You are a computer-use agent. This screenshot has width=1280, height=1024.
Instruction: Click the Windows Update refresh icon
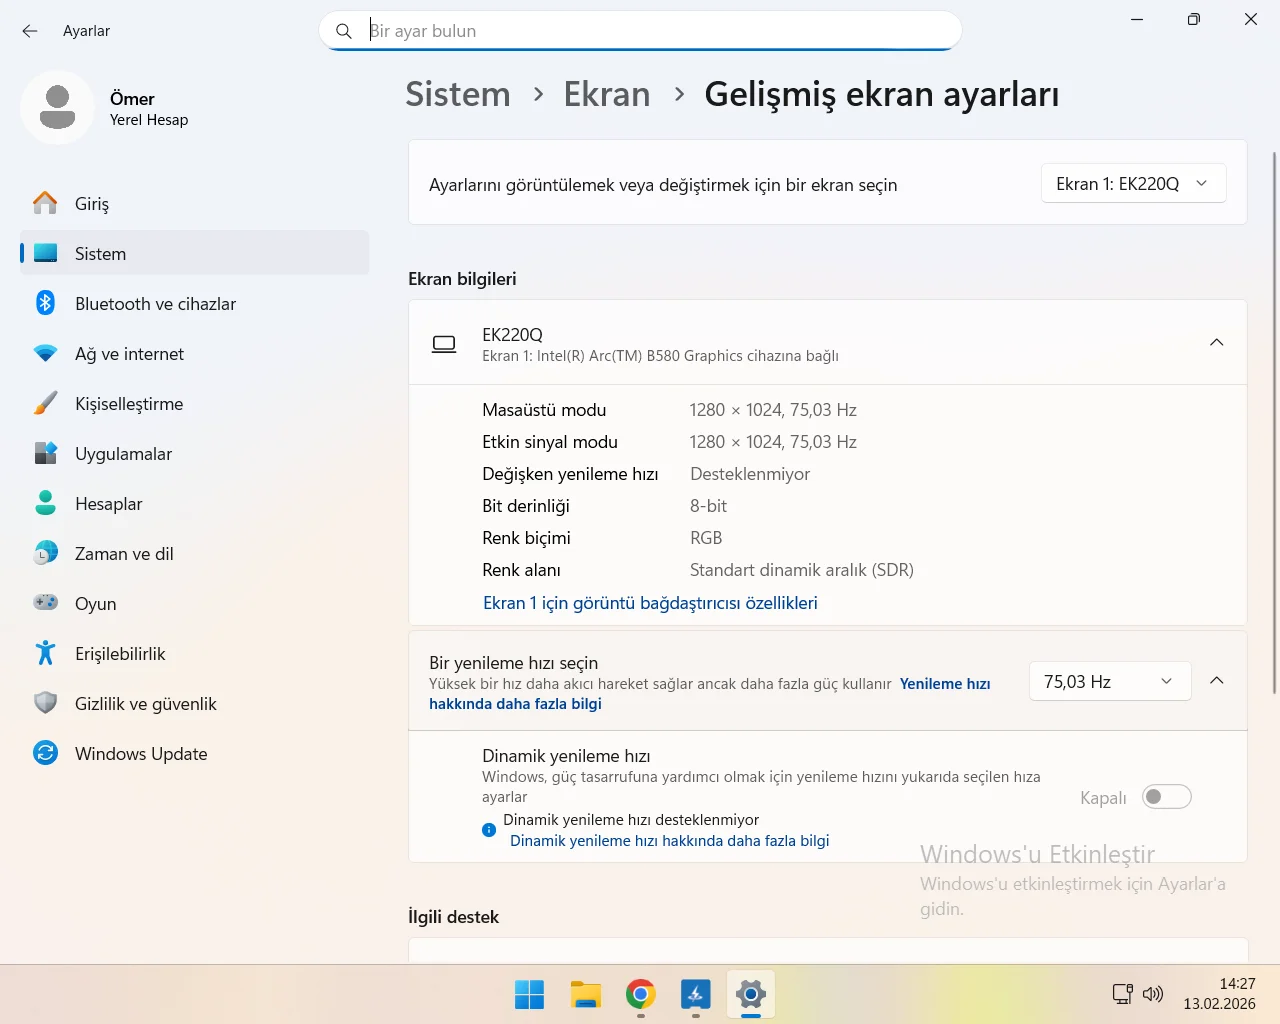pos(45,753)
